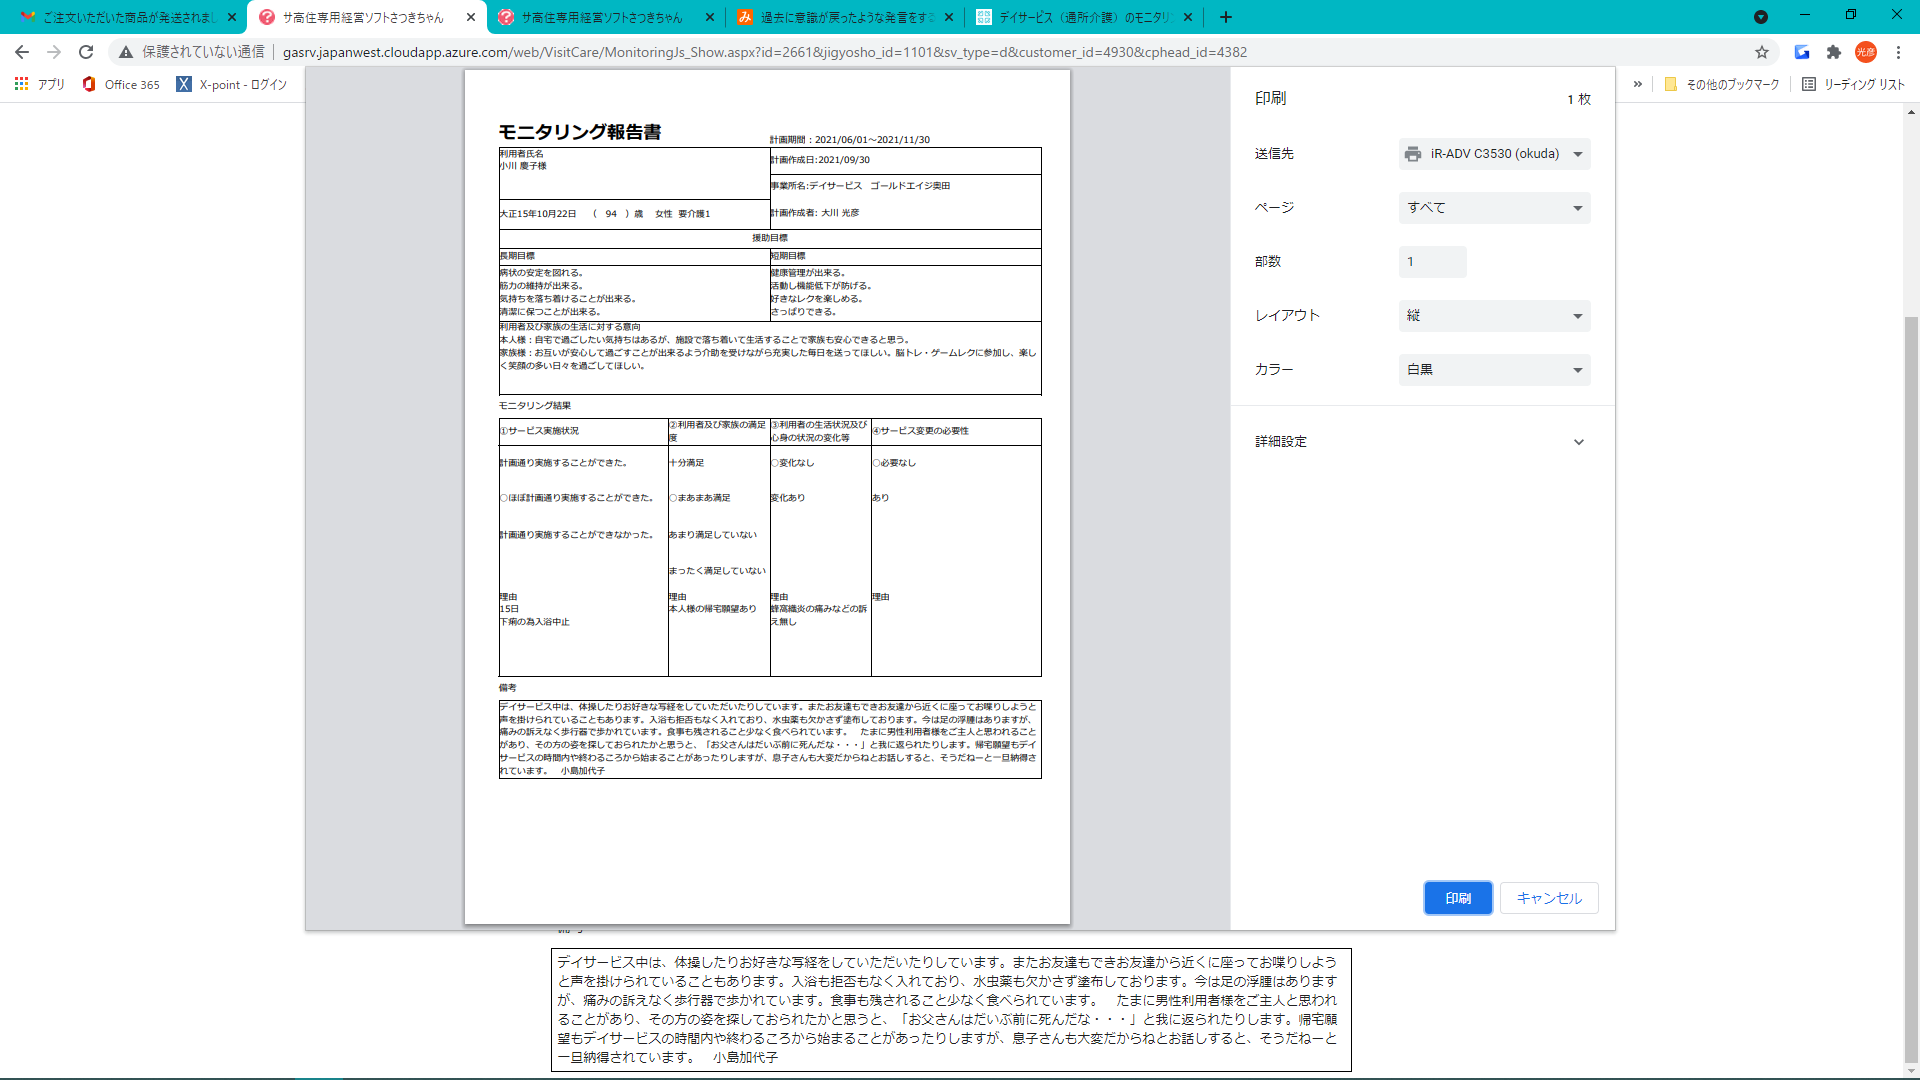This screenshot has height=1080, width=1920.
Task: Bookmark this page with star icon
Action: click(1762, 52)
